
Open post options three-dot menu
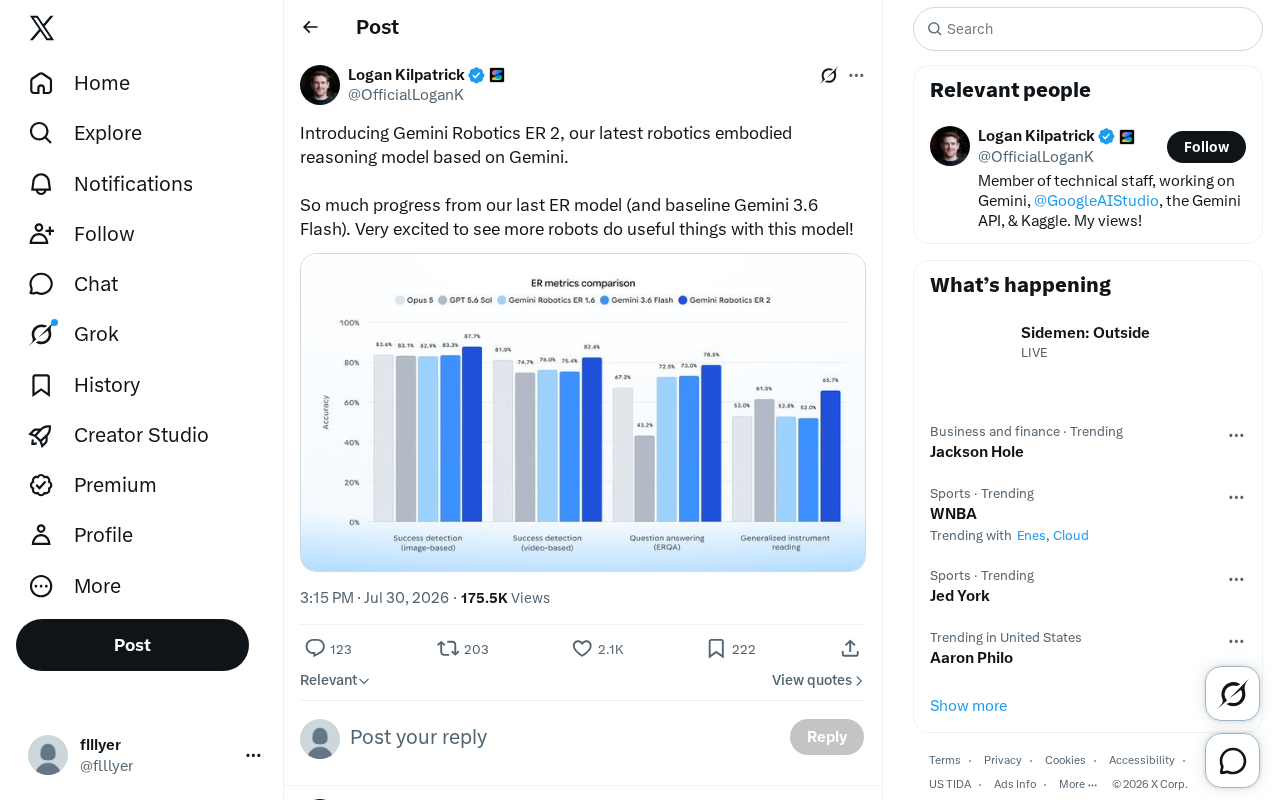pos(856,75)
